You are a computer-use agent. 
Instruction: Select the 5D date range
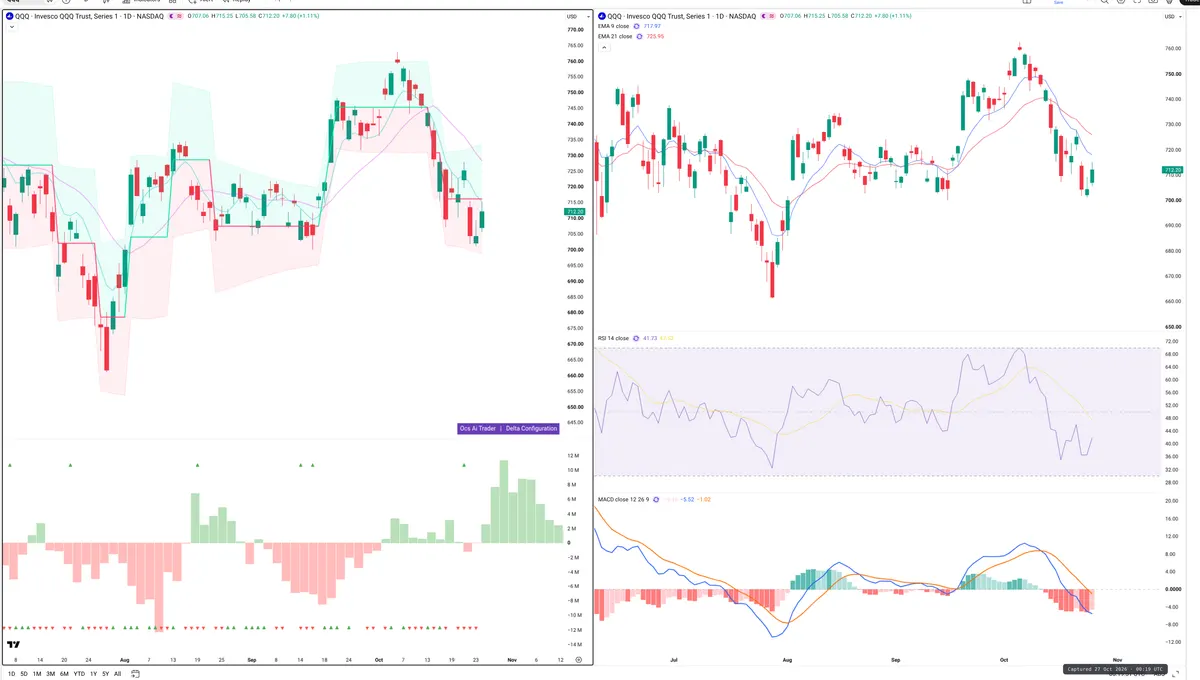24,674
